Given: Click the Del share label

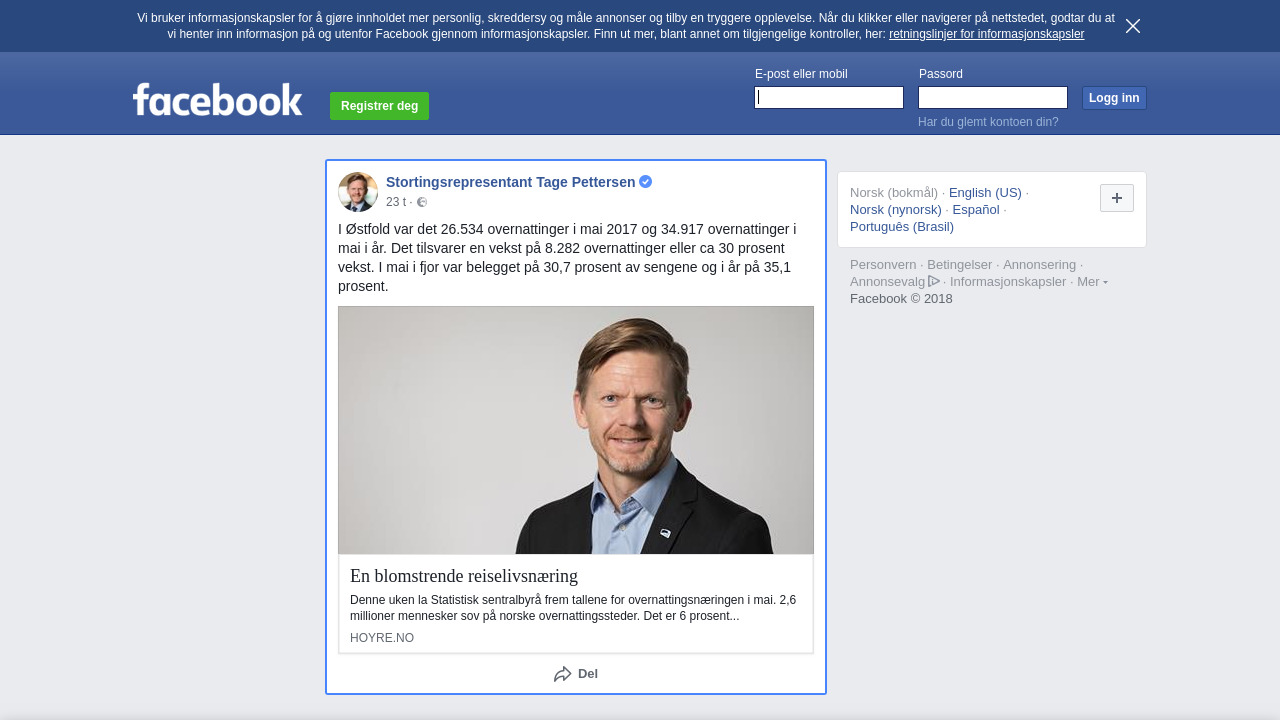Looking at the screenshot, I should [x=588, y=674].
